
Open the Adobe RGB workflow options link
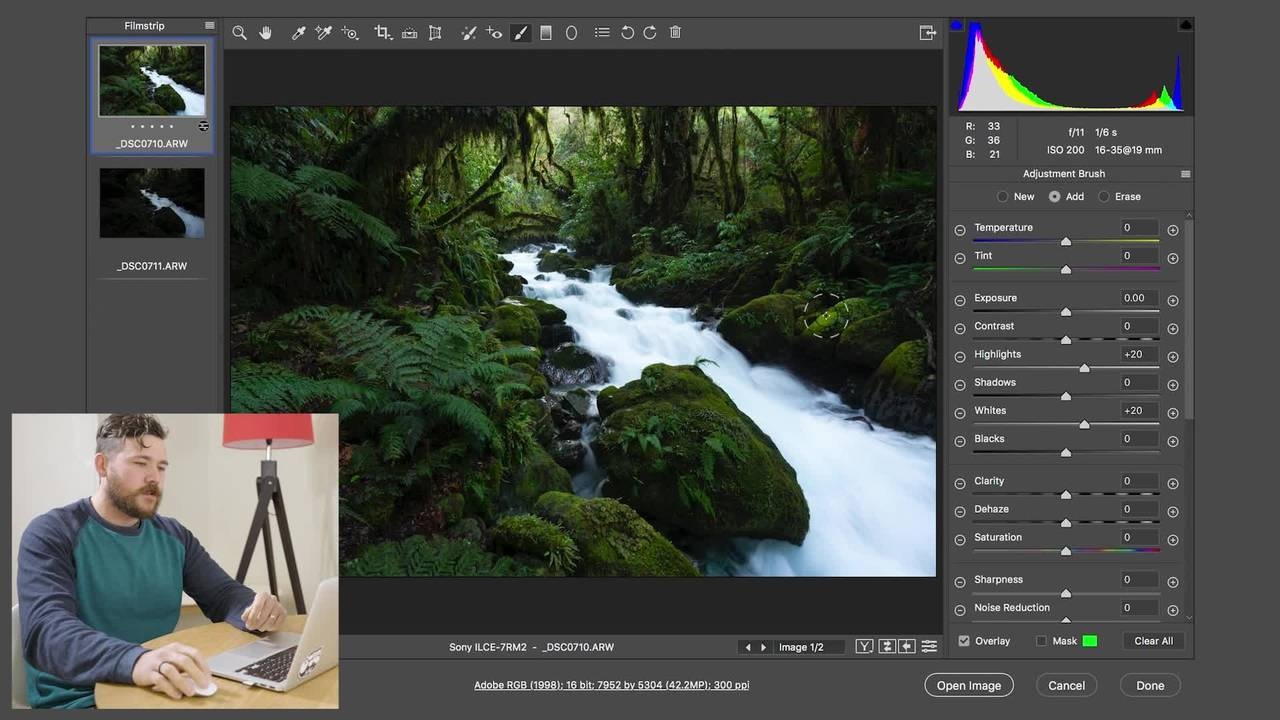[611, 685]
